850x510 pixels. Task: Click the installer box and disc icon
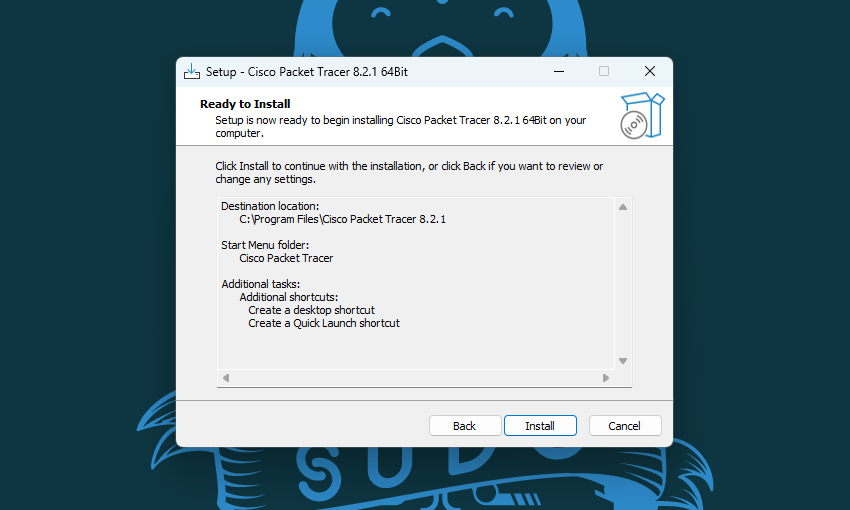tap(642, 115)
